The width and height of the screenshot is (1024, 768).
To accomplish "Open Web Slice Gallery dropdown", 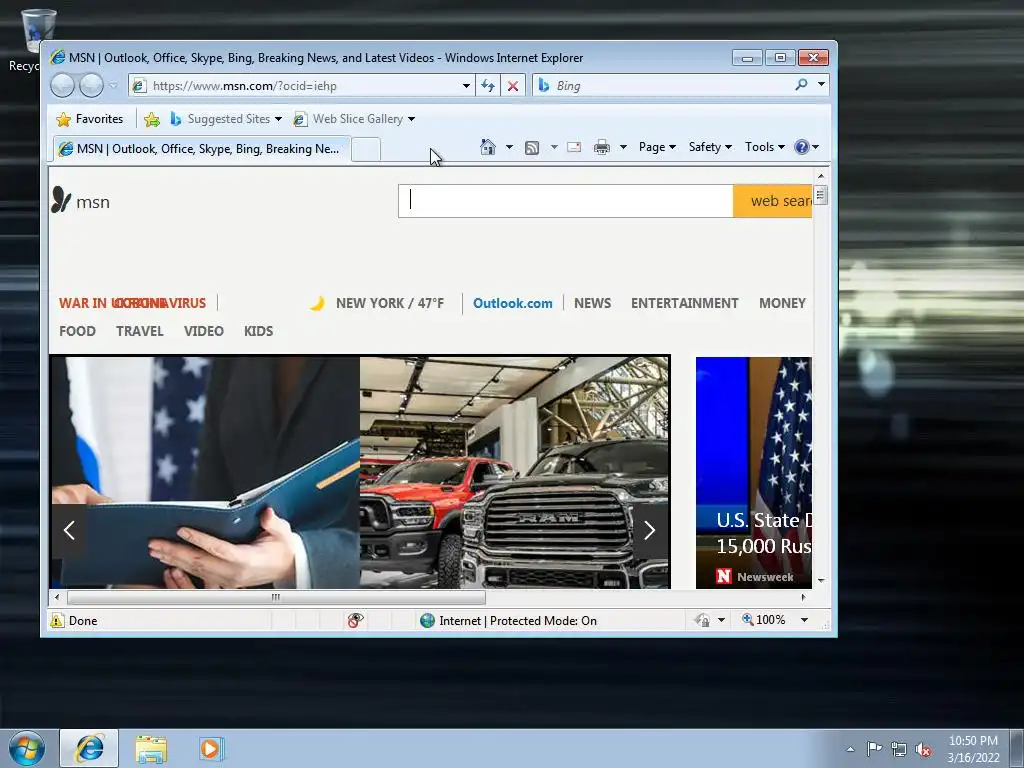I will 354,119.
